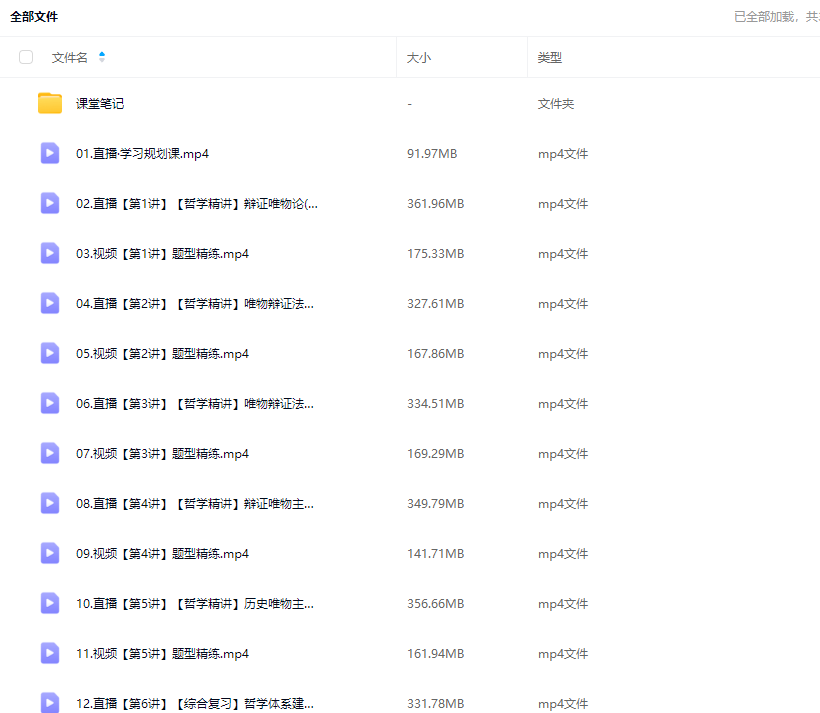
Task: Open 02.直播【第1讲】【哲学精讲】辩证唯物论 file
Action: coord(197,204)
